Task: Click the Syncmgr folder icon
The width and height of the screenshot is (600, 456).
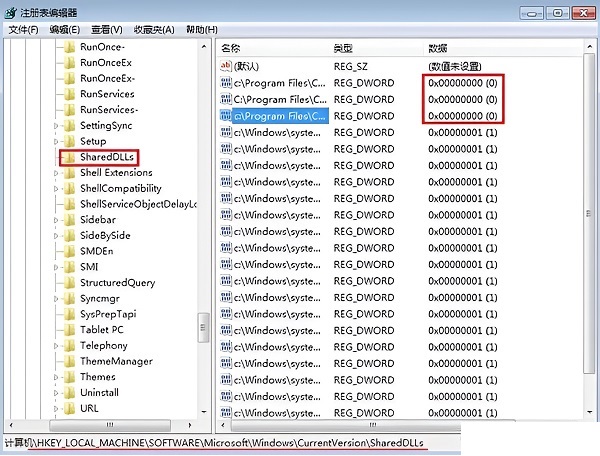Action: pyautogui.click(x=70, y=298)
